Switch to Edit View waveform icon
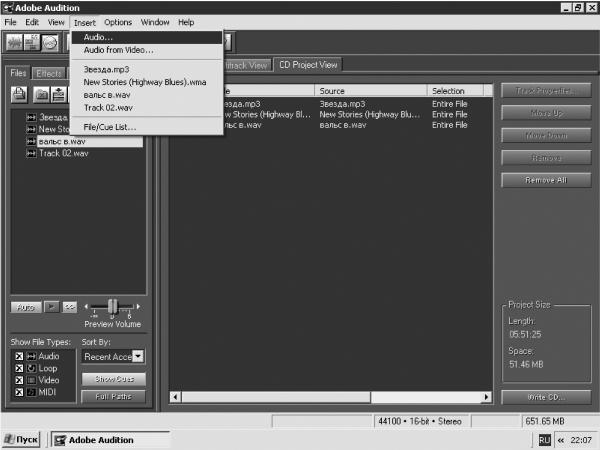The image size is (600, 450). click(x=15, y=42)
